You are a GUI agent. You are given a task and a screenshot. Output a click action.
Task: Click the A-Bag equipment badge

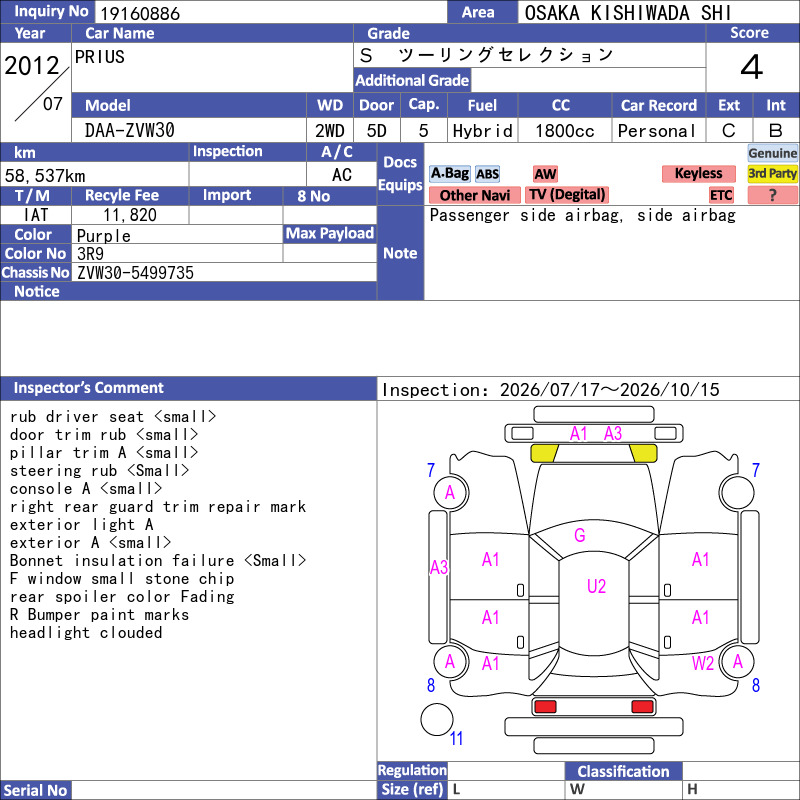click(449, 173)
